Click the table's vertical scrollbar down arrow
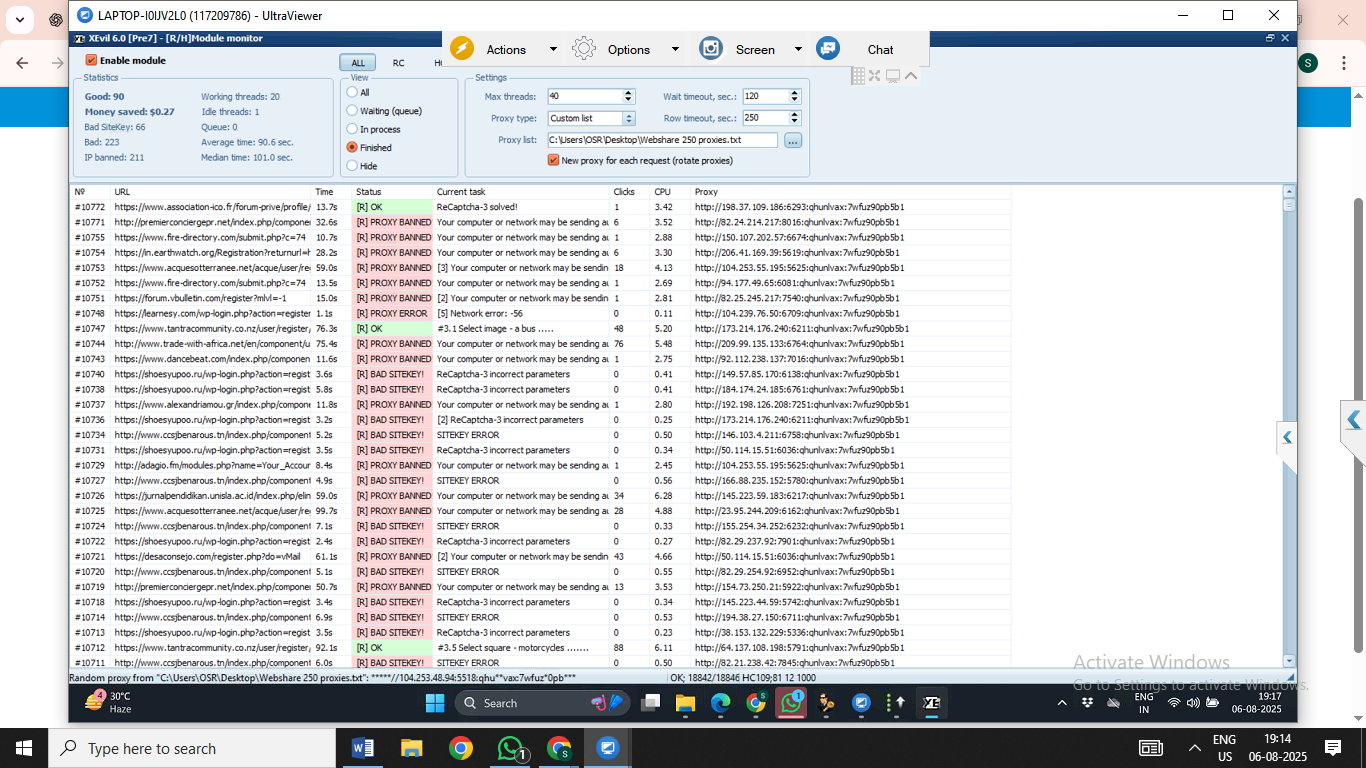1366x768 pixels. tap(1289, 661)
